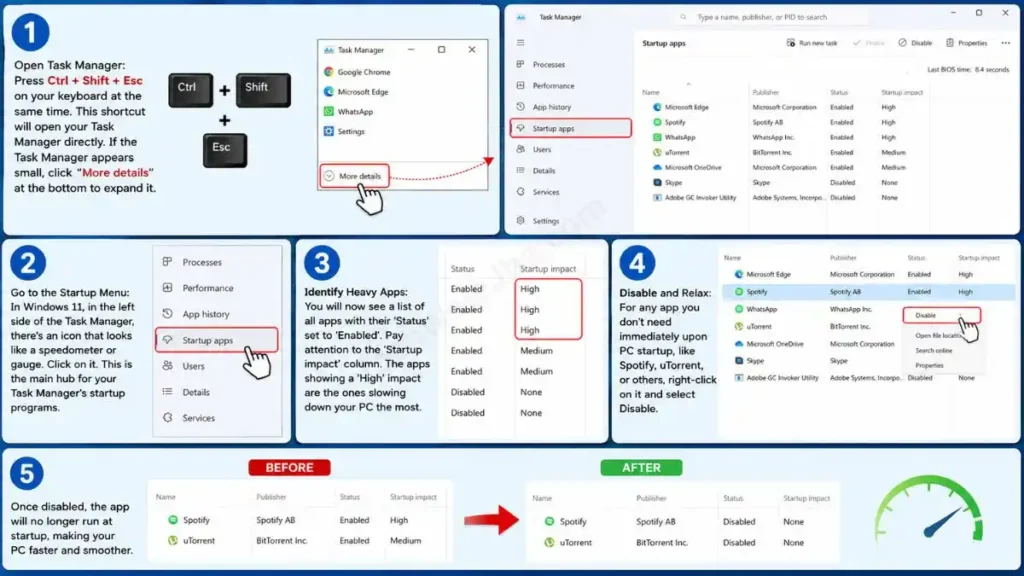Open the hamburger navigation menu in large Task Manager

click(520, 42)
